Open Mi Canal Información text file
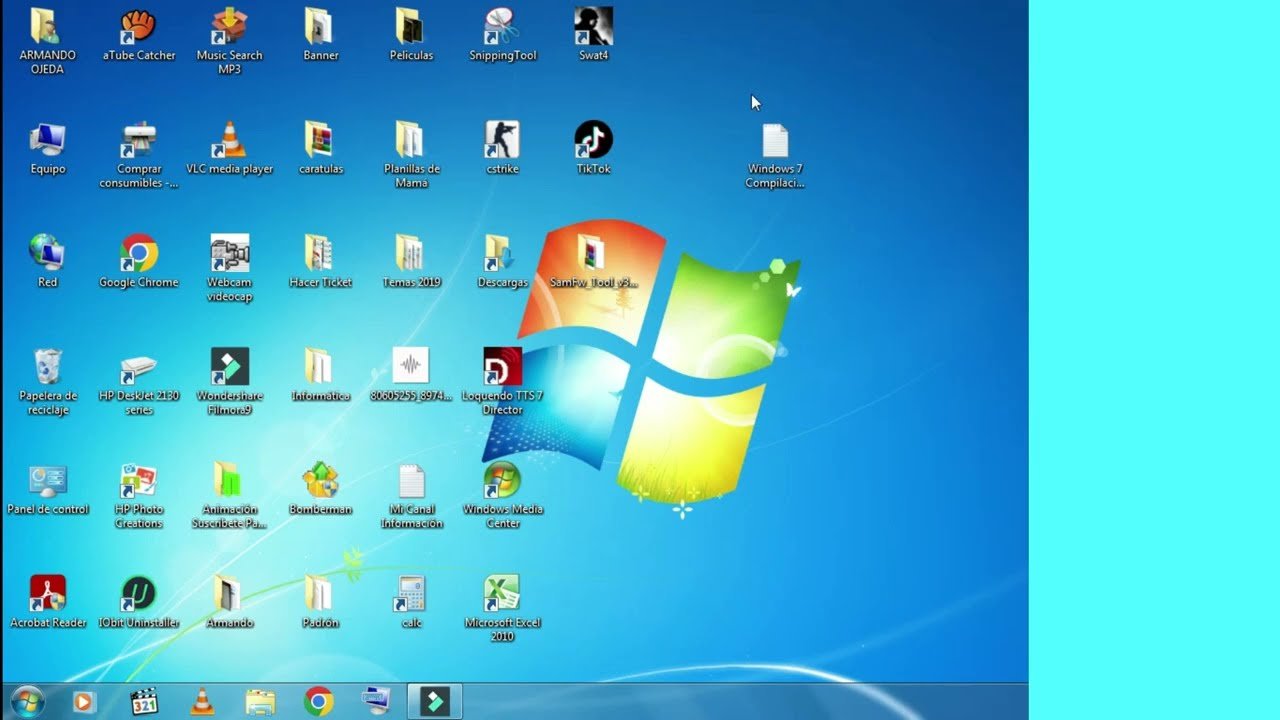This screenshot has width=1280, height=720. click(411, 496)
